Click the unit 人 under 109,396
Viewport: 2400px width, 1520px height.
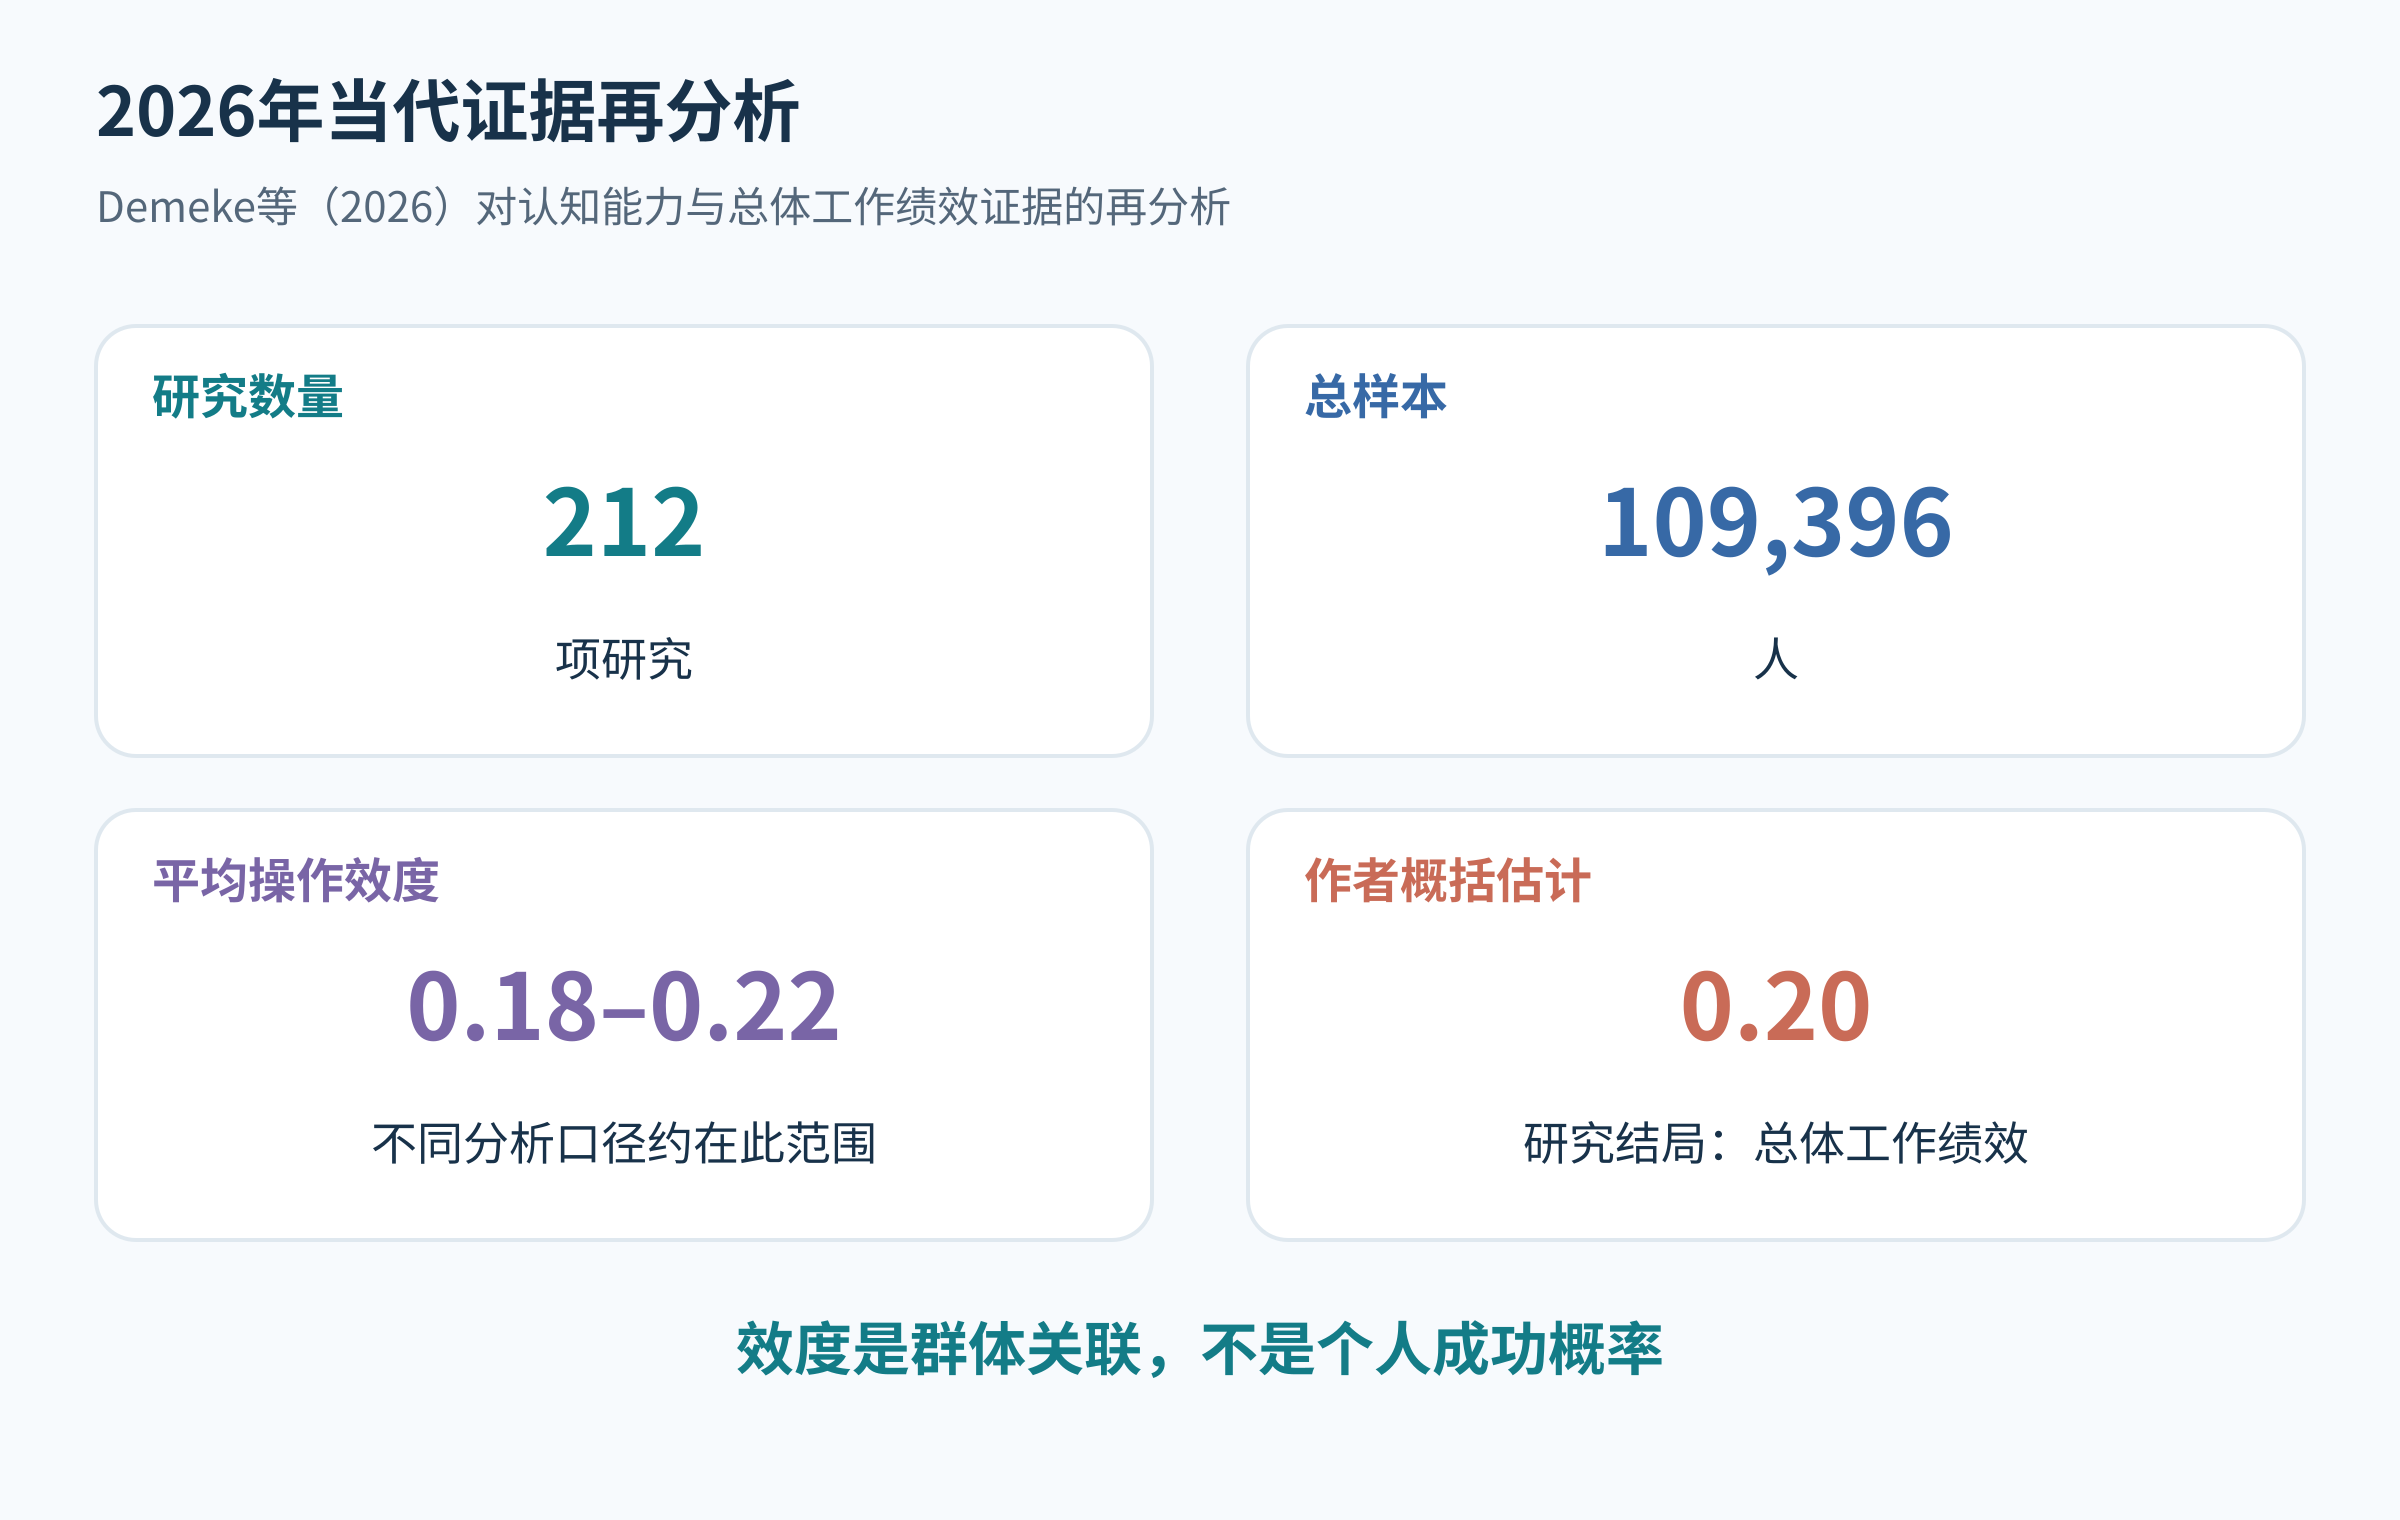(1776, 659)
